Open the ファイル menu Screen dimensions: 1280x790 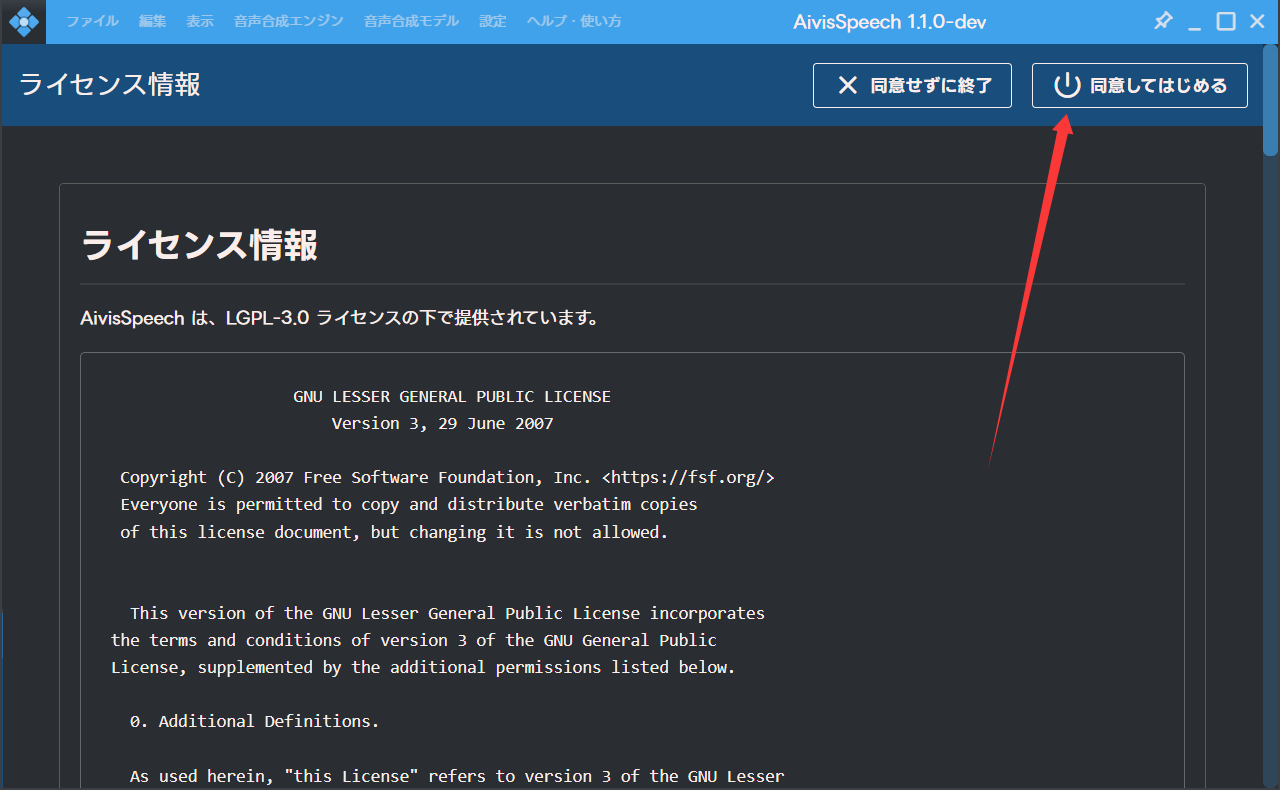[x=92, y=21]
